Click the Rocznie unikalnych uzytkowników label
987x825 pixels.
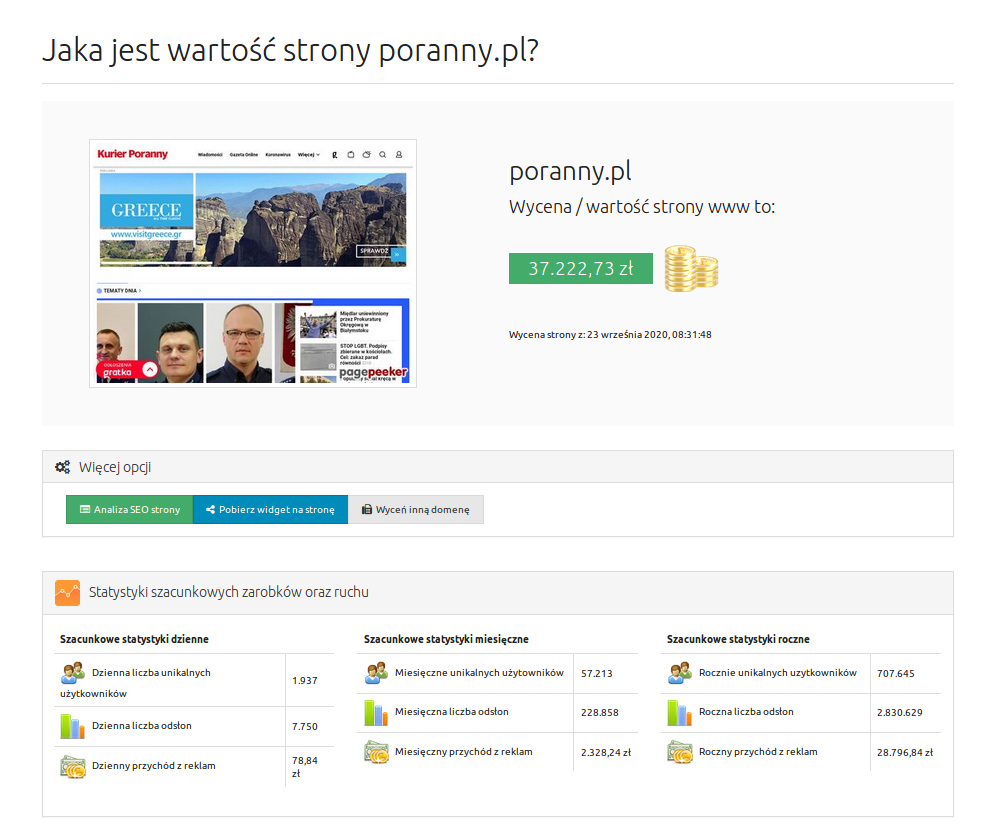coord(778,673)
